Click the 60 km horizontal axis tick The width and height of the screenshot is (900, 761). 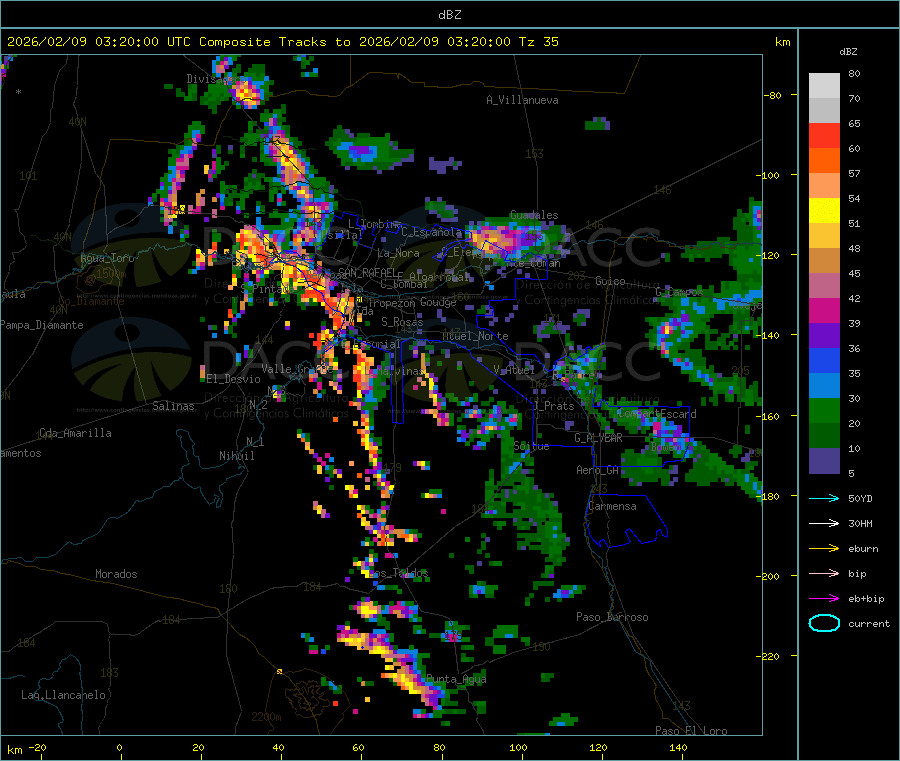coord(358,747)
